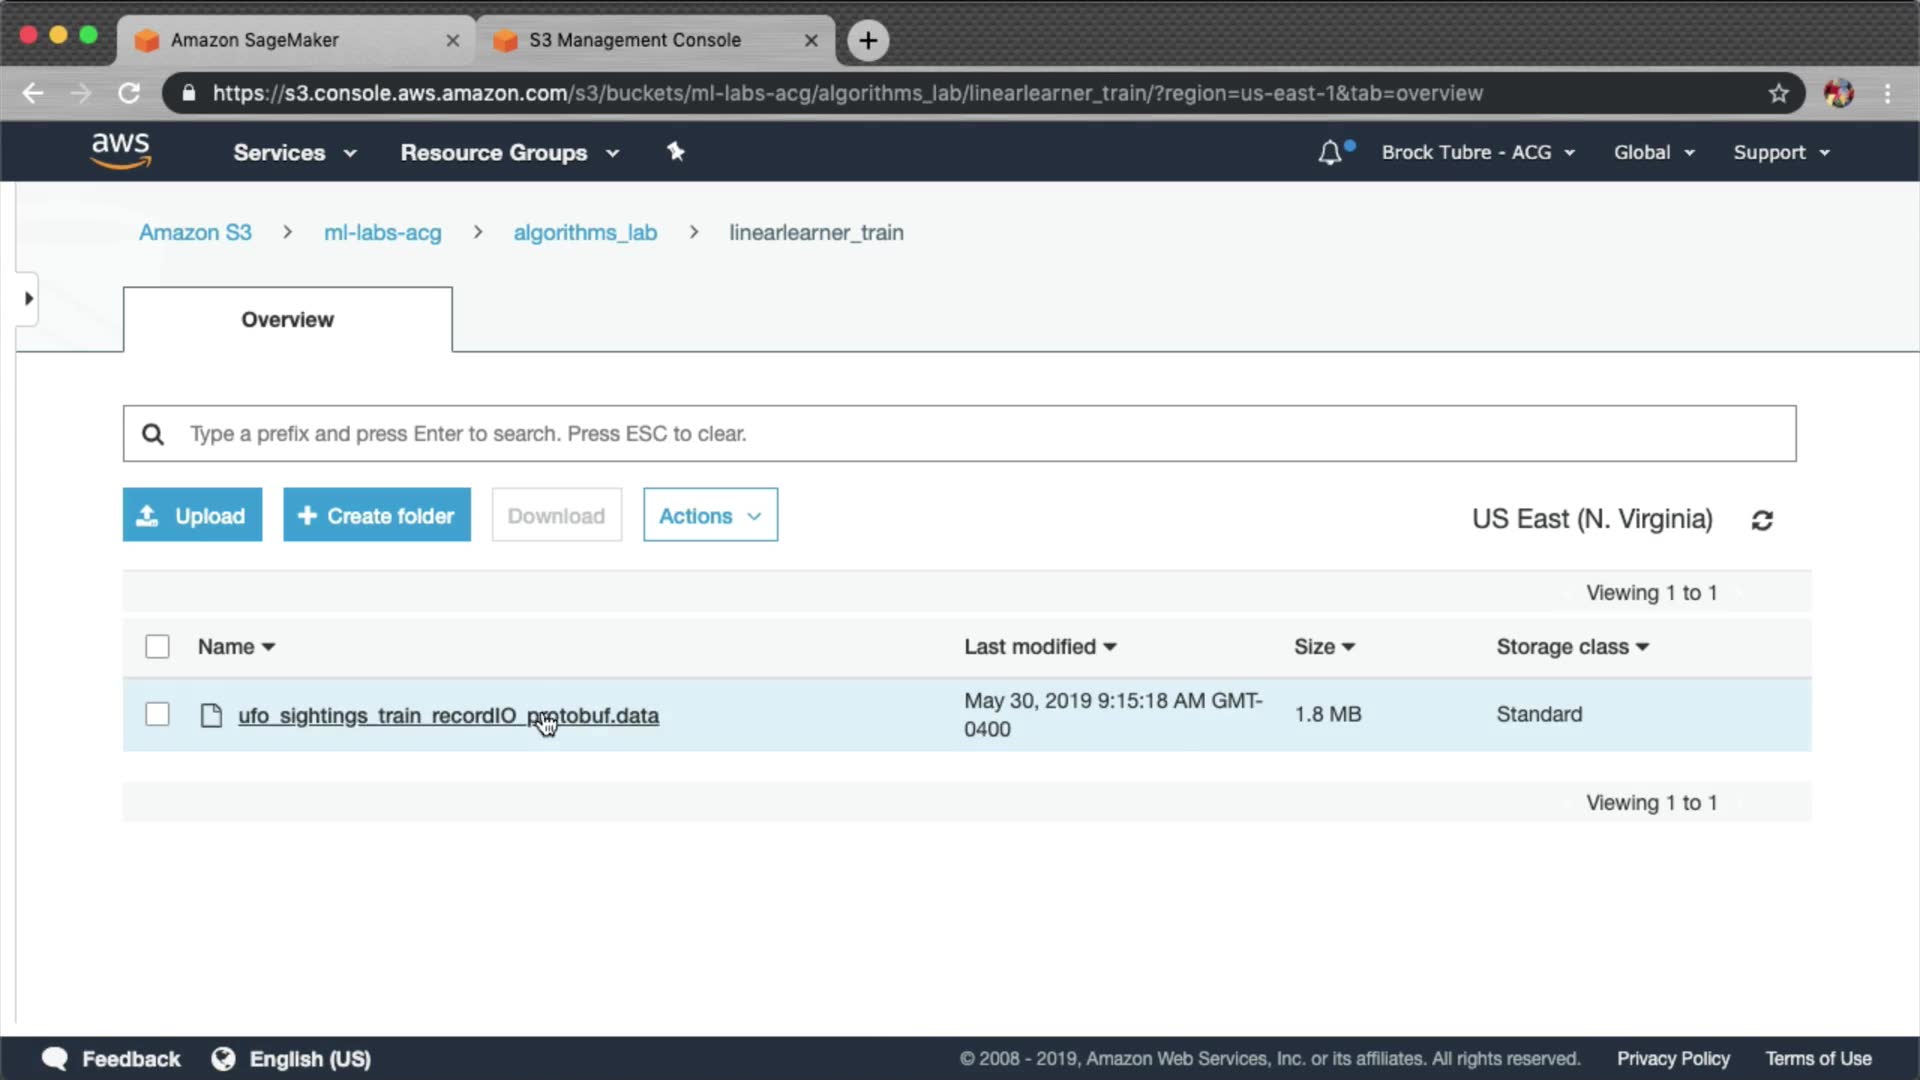Expand the Actions dropdown
Viewport: 1920px width, 1080px height.
click(x=710, y=515)
